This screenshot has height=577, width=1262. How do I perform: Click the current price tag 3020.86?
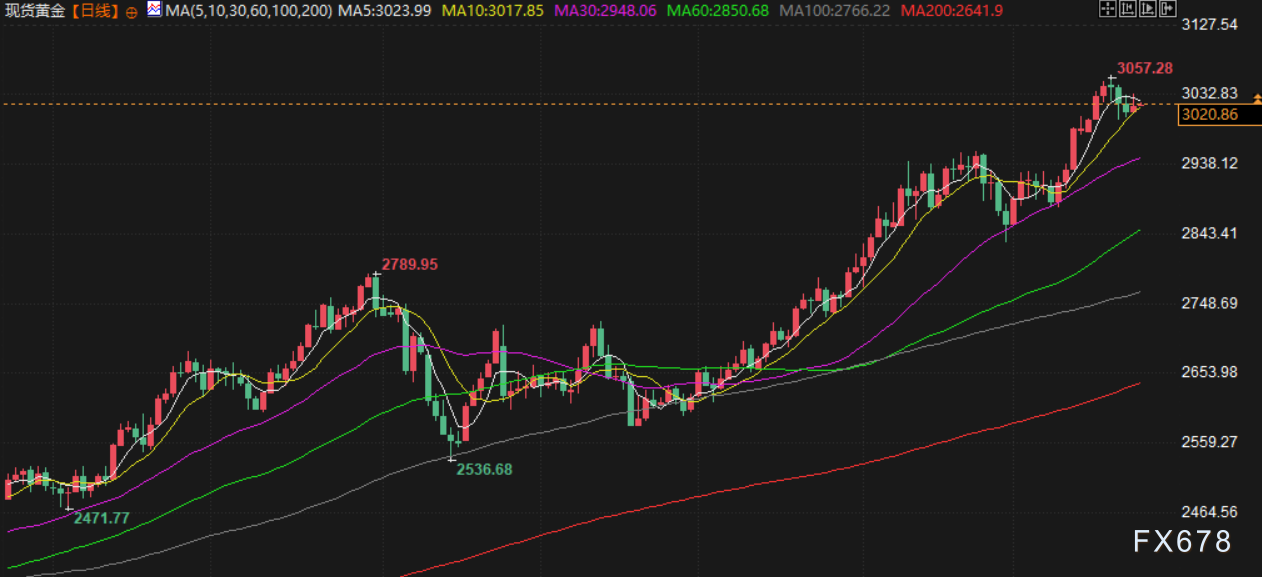[1209, 114]
